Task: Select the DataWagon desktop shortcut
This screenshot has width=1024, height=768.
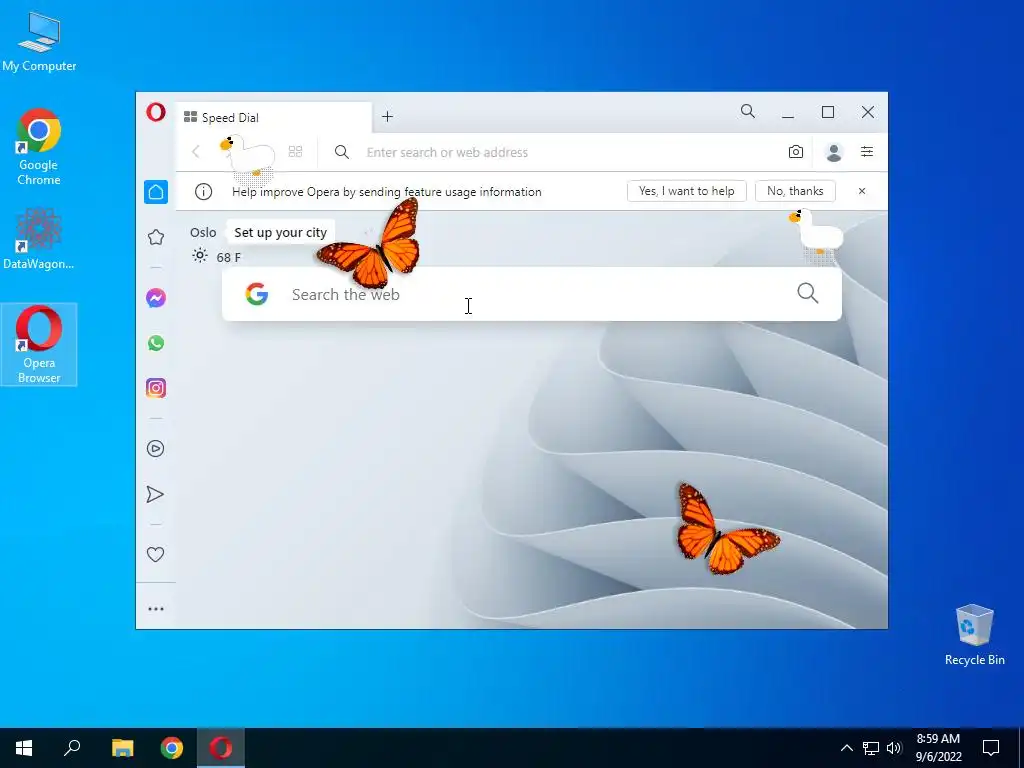Action: 39,240
